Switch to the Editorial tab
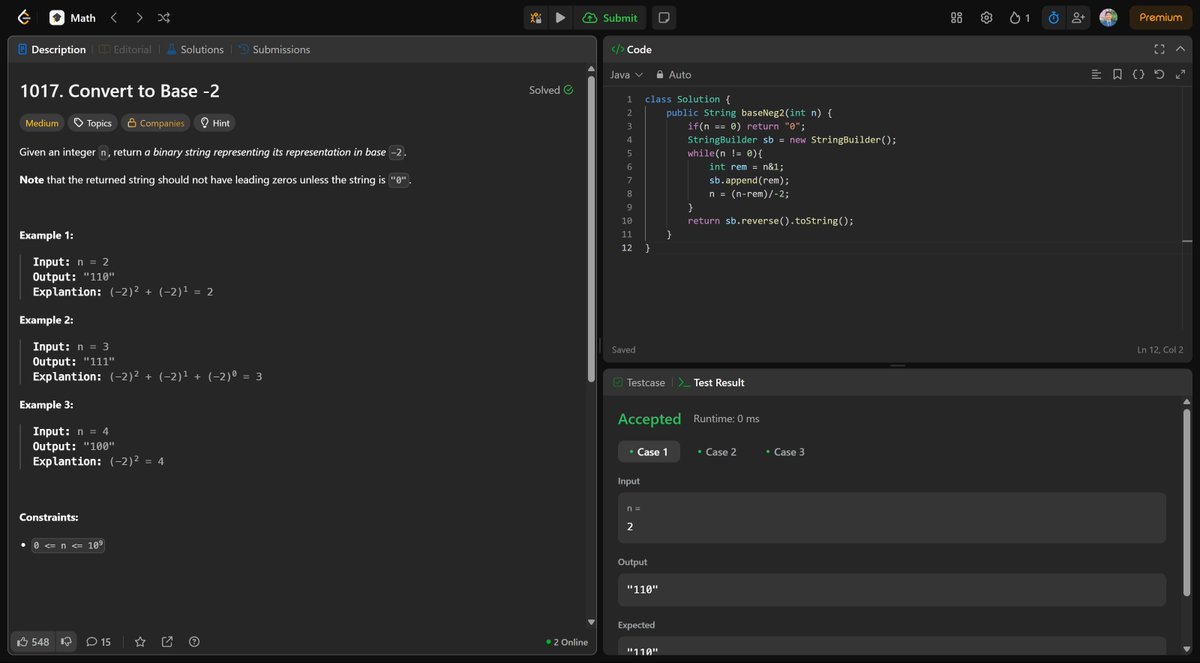This screenshot has height=663, width=1200. pyautogui.click(x=126, y=49)
